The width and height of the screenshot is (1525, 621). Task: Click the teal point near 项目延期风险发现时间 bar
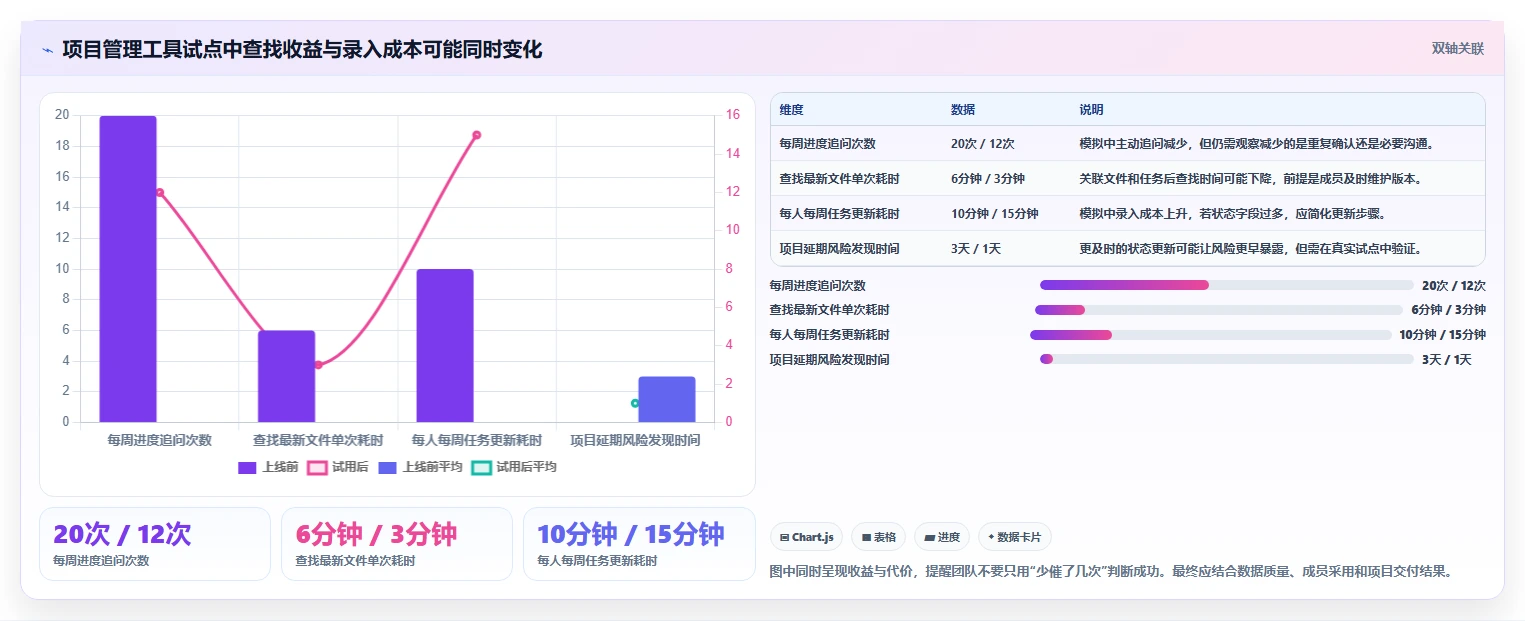(635, 403)
